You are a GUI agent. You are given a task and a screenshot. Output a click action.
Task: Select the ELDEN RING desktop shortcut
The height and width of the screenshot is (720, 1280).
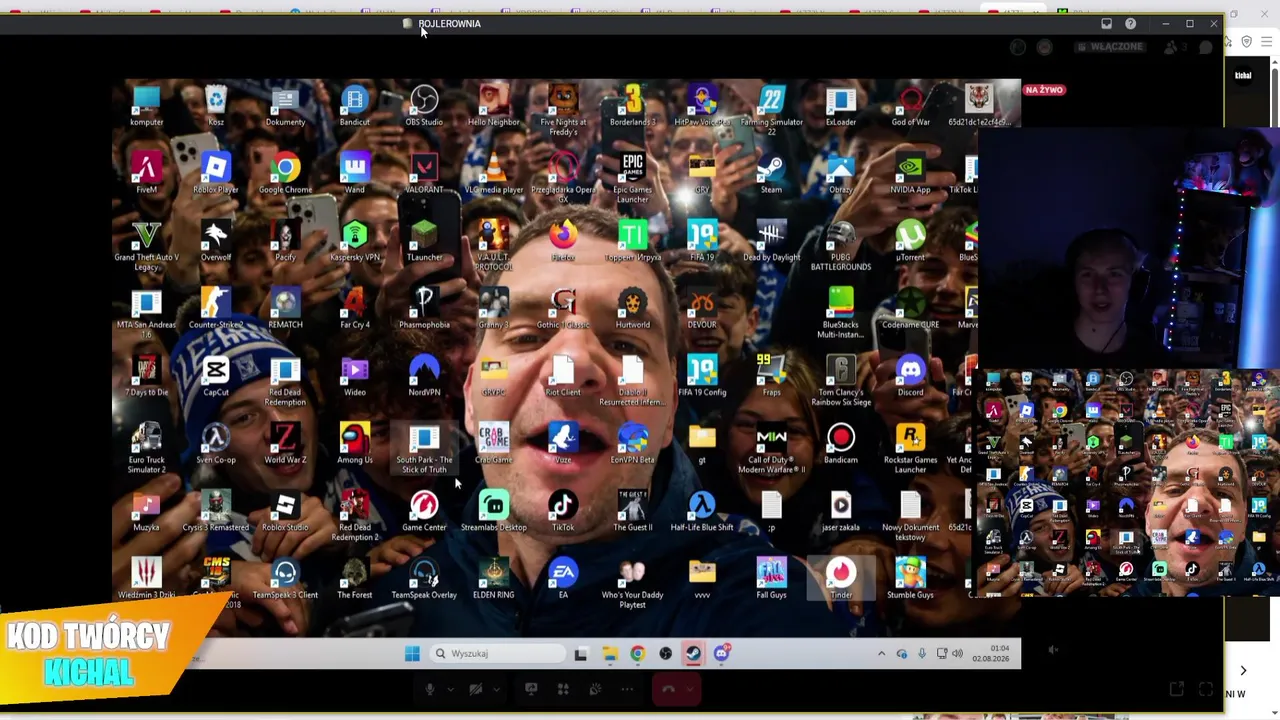pyautogui.click(x=493, y=579)
